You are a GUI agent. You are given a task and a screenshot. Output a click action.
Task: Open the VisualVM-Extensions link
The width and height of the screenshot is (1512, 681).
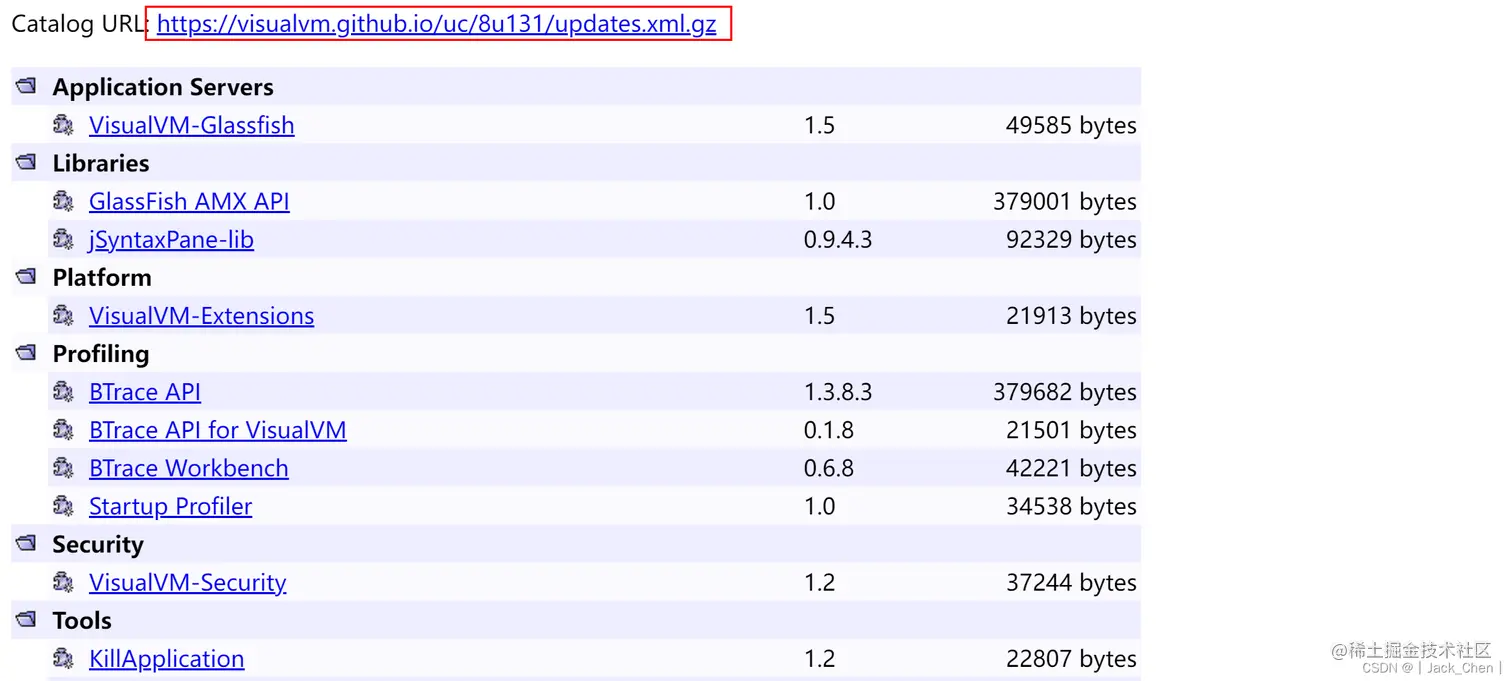click(x=201, y=316)
